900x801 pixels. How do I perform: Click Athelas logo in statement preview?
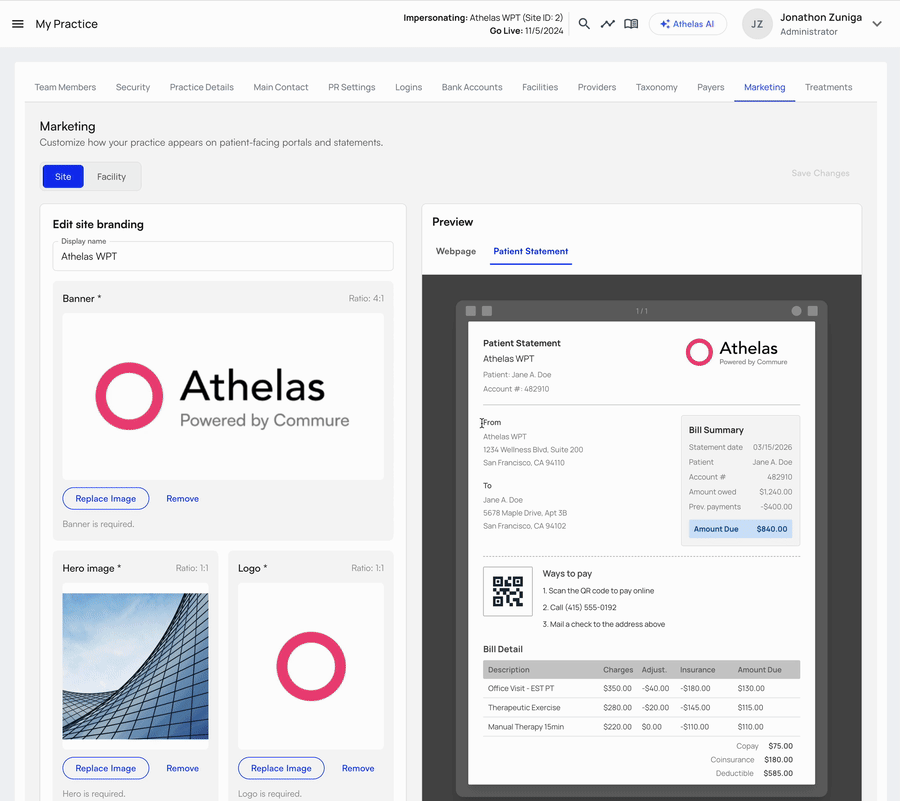point(737,352)
